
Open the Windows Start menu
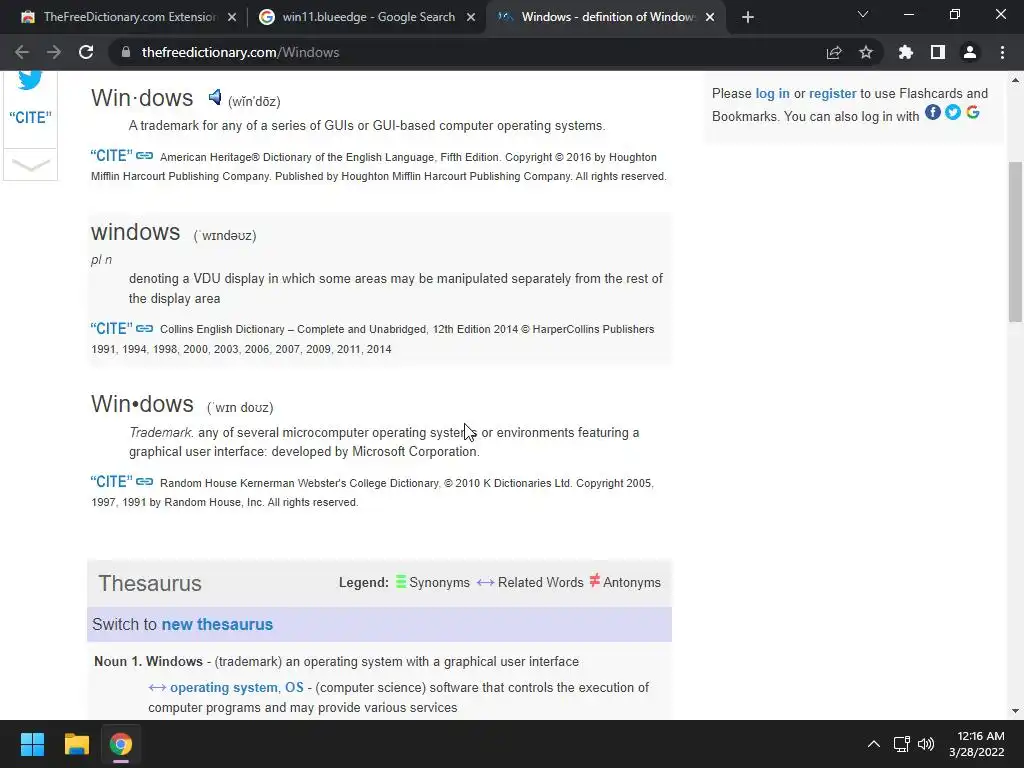click(x=32, y=744)
